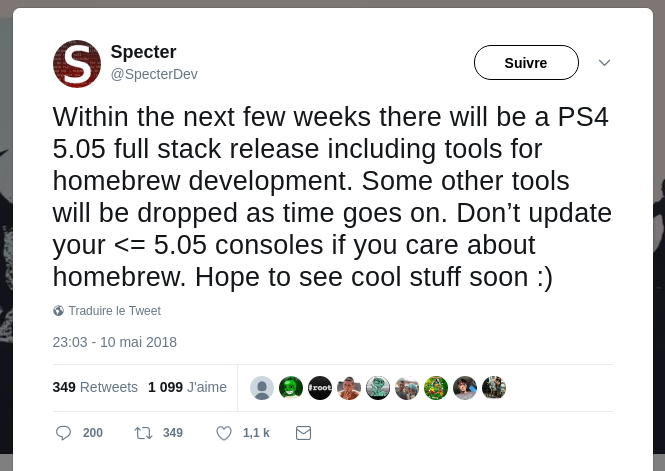Click Traduire le Tweet link
665x471 pixels.
(114, 311)
